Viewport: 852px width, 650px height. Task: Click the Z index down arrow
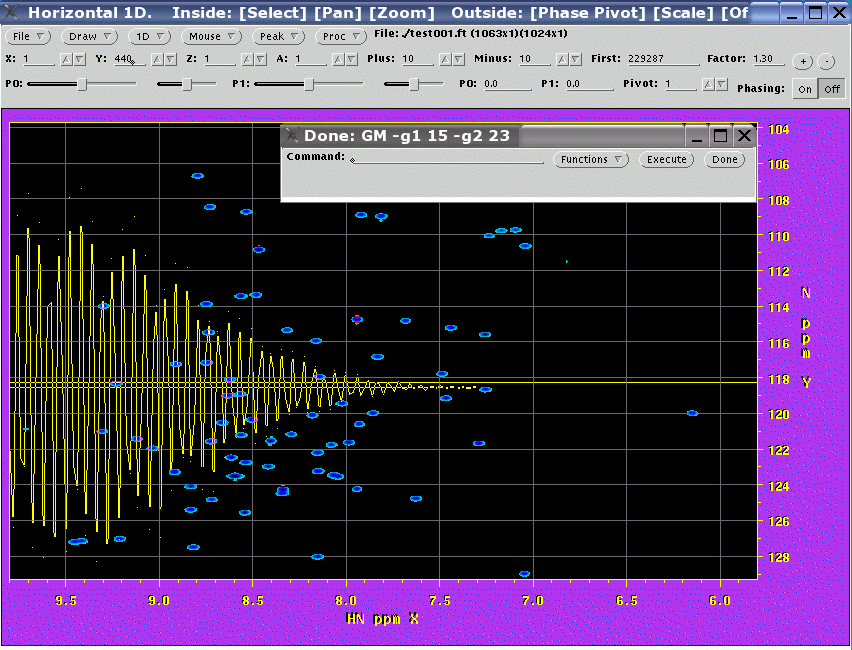tap(261, 59)
